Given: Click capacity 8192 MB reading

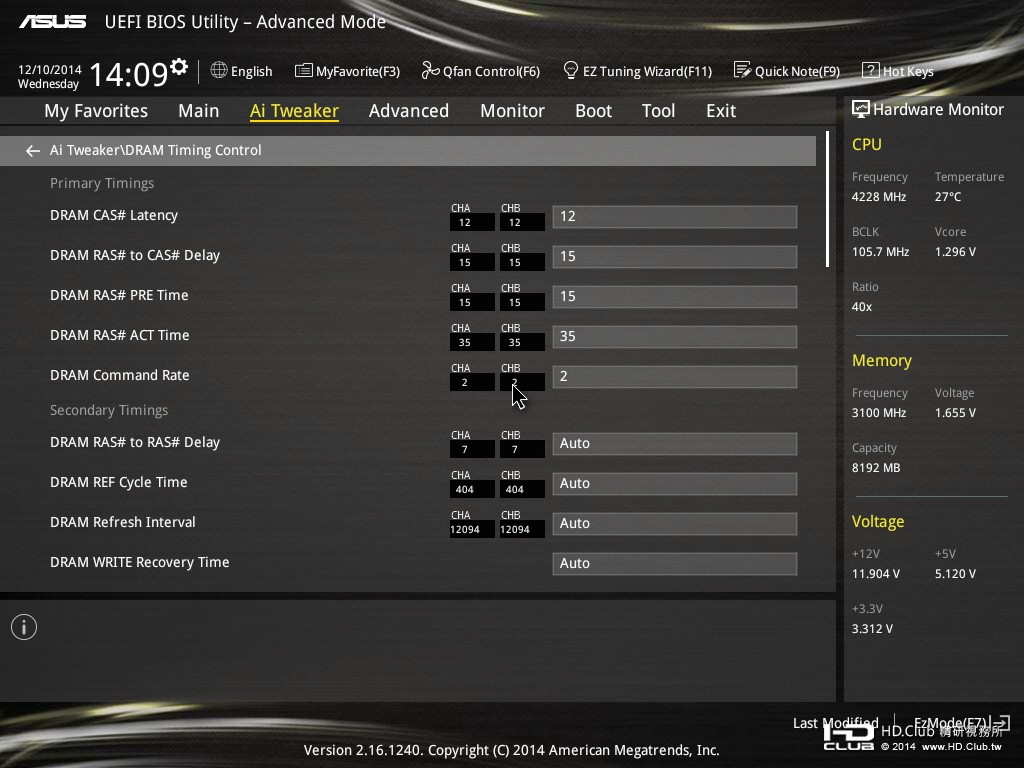Looking at the screenshot, I should [876, 468].
